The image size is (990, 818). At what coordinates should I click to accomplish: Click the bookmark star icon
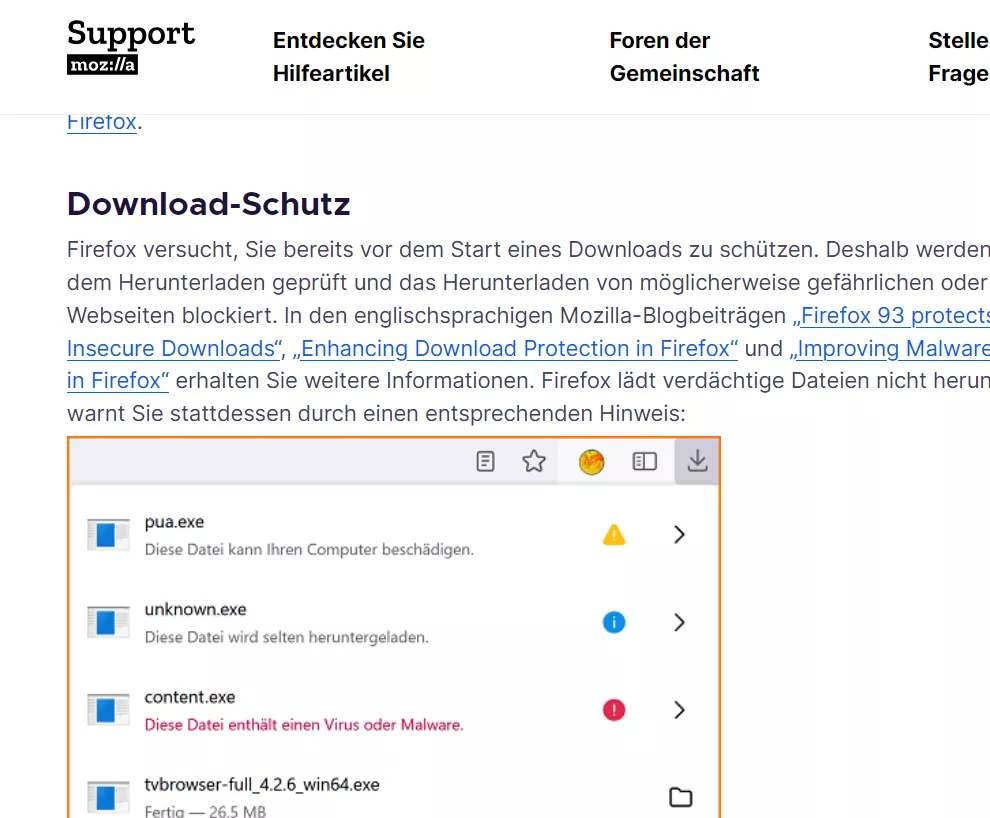[534, 461]
